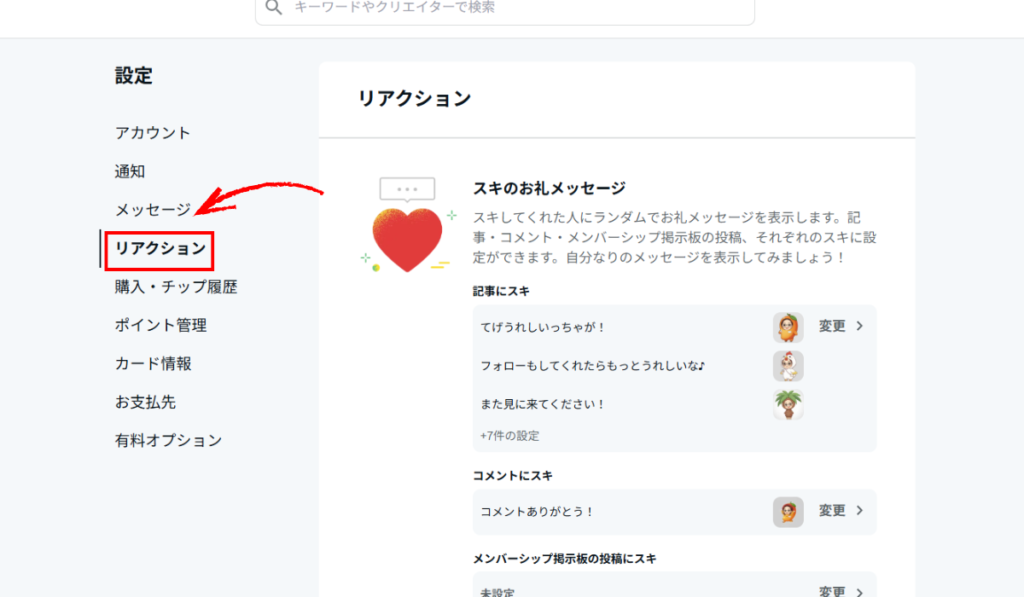Click avatar beside コメントありがとう！
Image resolution: width=1024 pixels, height=597 pixels.
[x=788, y=511]
